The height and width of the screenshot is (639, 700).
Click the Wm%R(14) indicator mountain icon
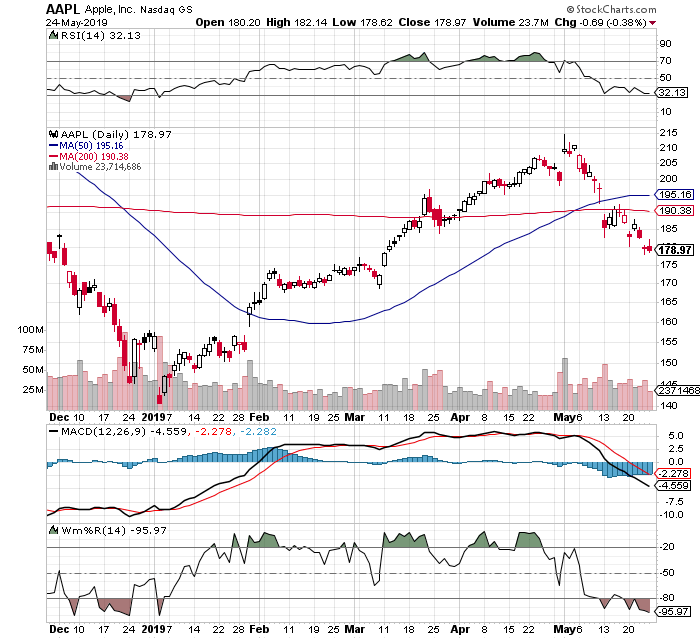click(54, 530)
